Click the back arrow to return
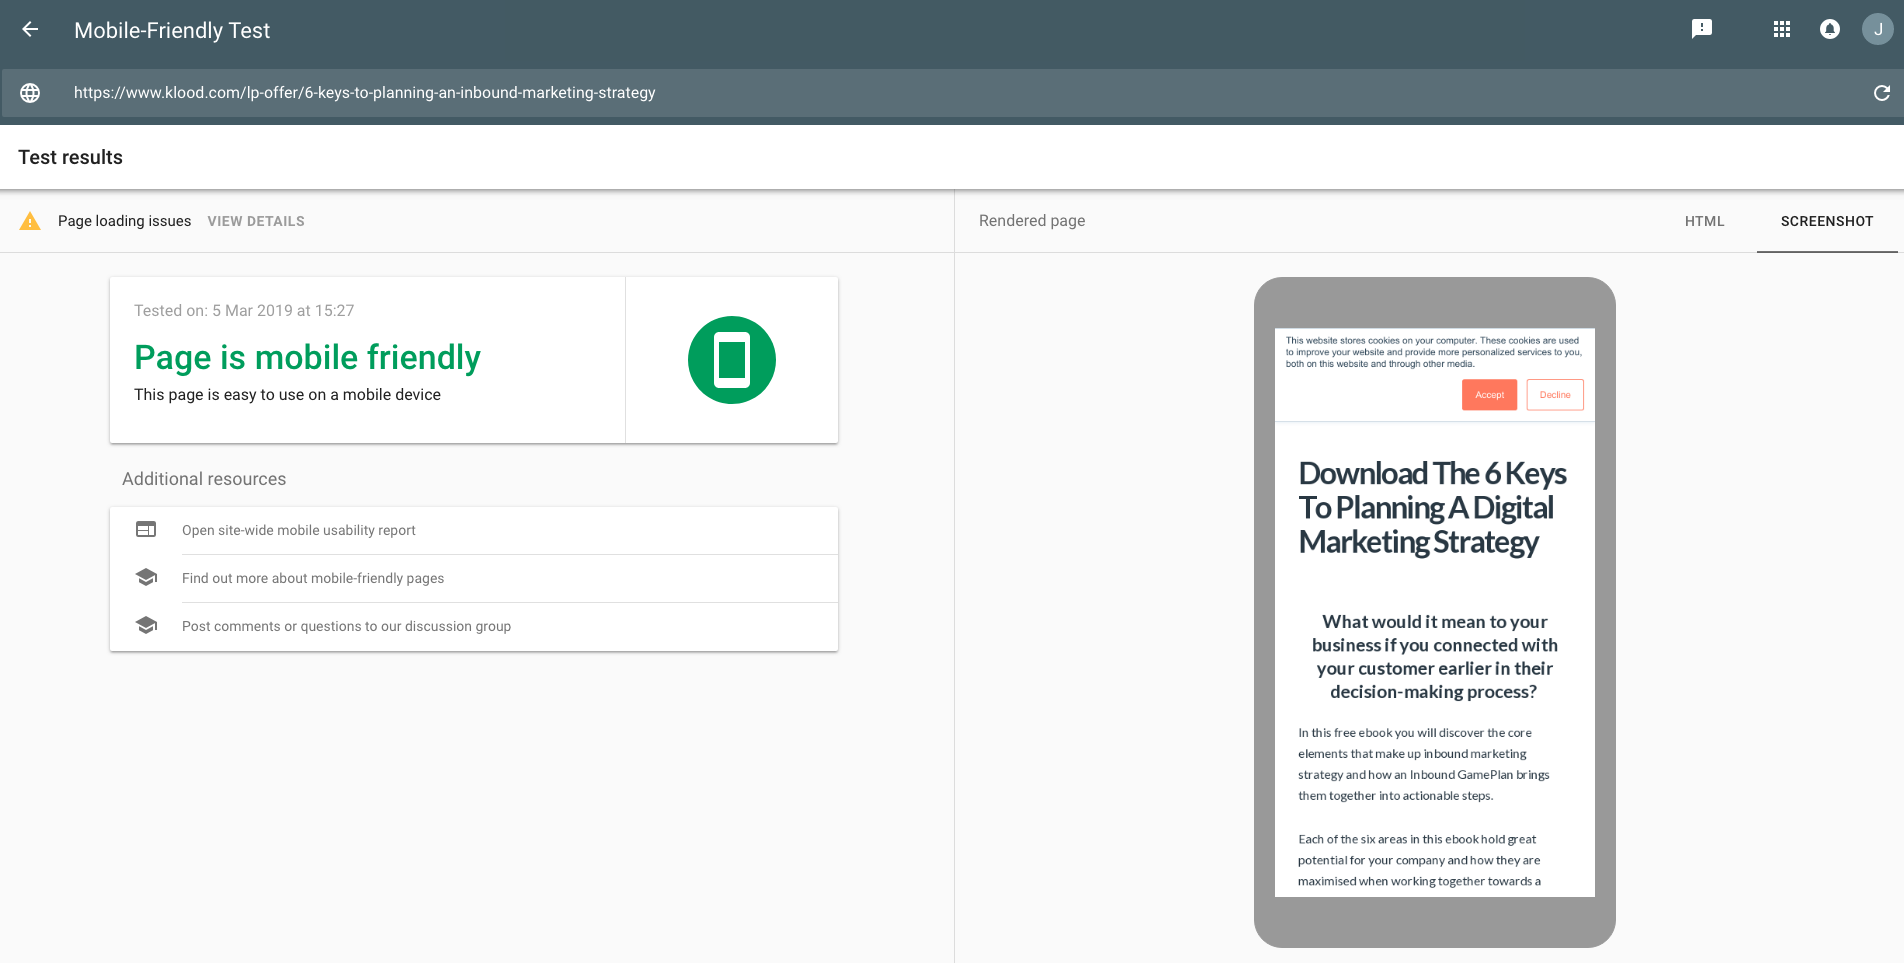The height and width of the screenshot is (963, 1904). point(30,29)
